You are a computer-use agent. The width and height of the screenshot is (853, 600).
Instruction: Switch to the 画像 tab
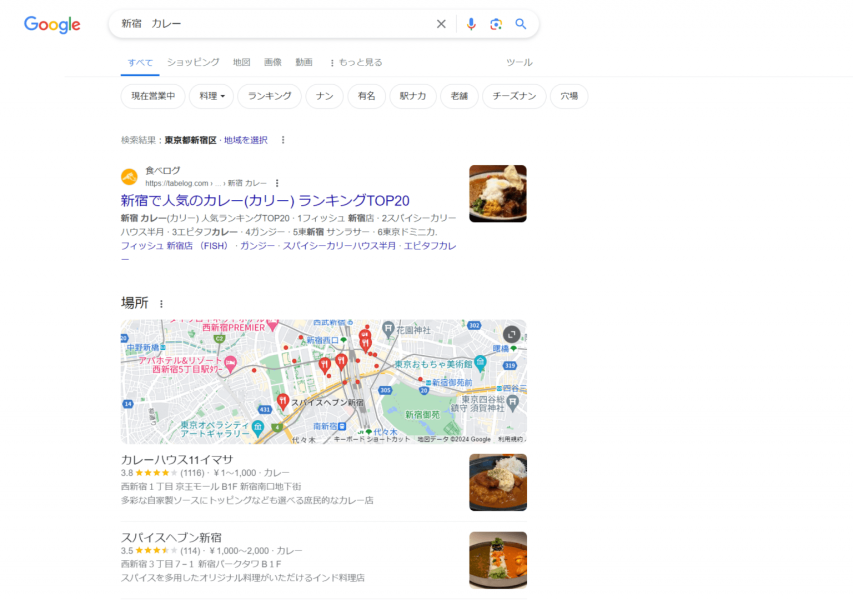click(x=273, y=62)
